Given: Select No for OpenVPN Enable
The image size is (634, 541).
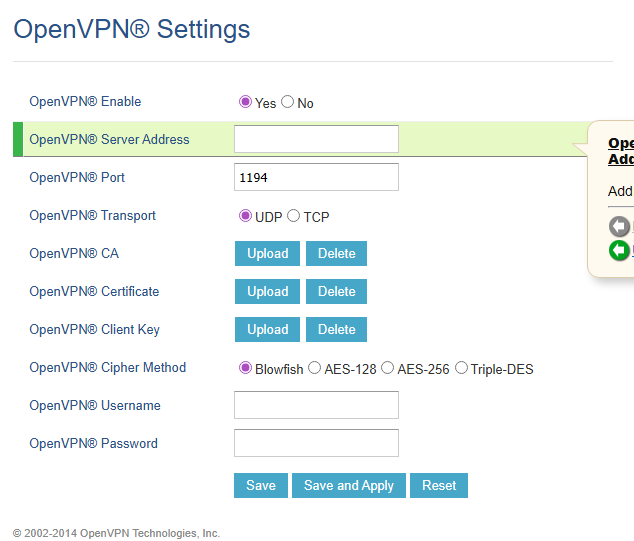Looking at the screenshot, I should coord(288,102).
